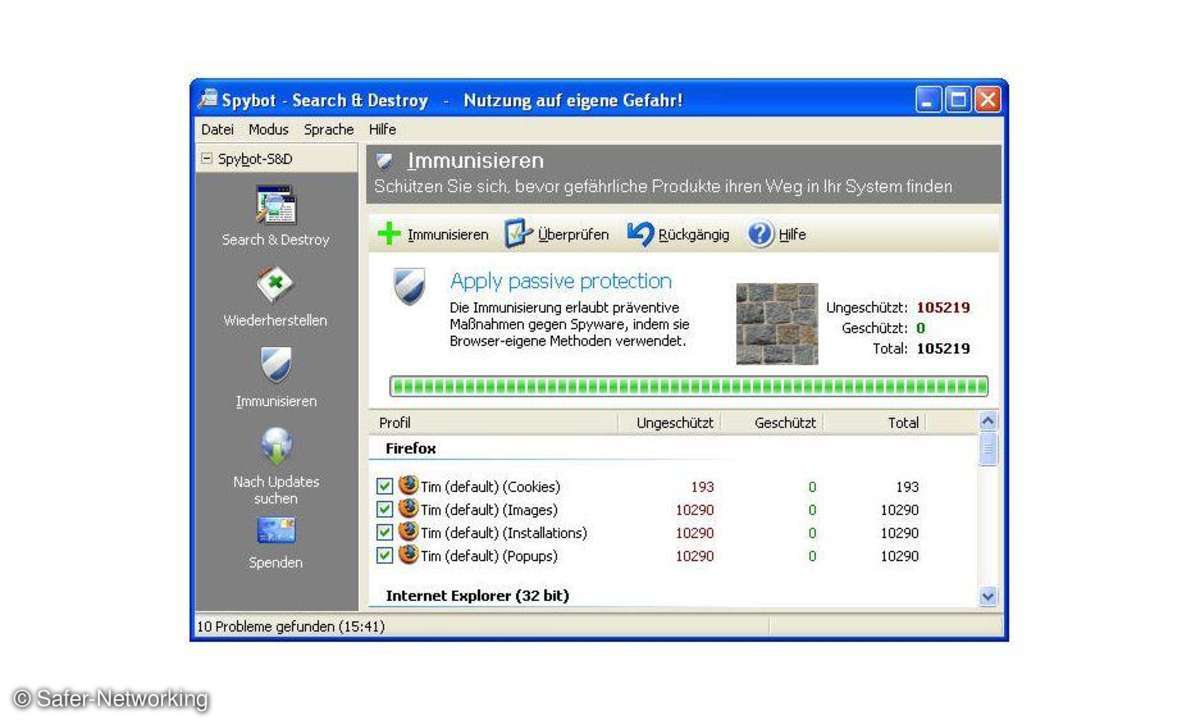
Task: Click Total value 10290 in Popups row
Action: tap(900, 556)
